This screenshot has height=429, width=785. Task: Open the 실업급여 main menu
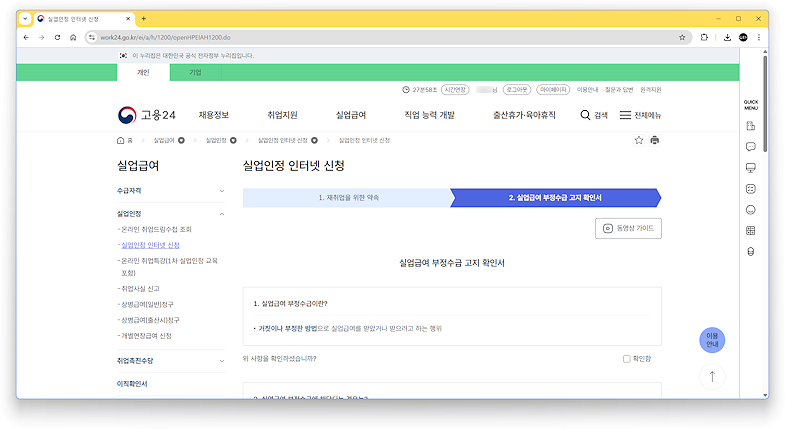click(351, 115)
